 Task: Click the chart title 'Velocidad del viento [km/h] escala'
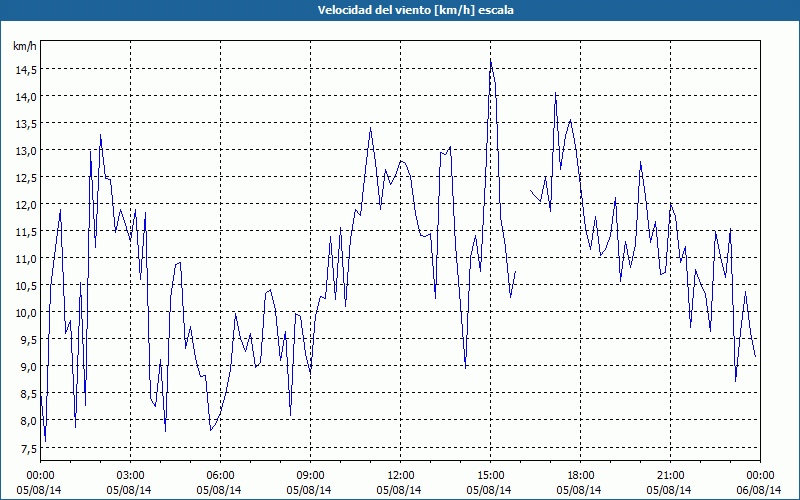(x=415, y=10)
